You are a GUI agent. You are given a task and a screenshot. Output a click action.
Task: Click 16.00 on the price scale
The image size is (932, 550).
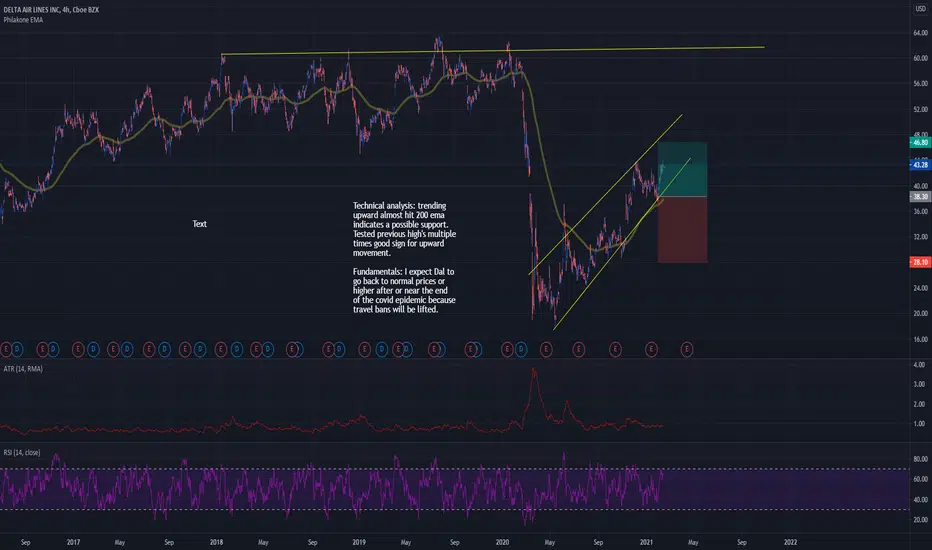coord(920,339)
